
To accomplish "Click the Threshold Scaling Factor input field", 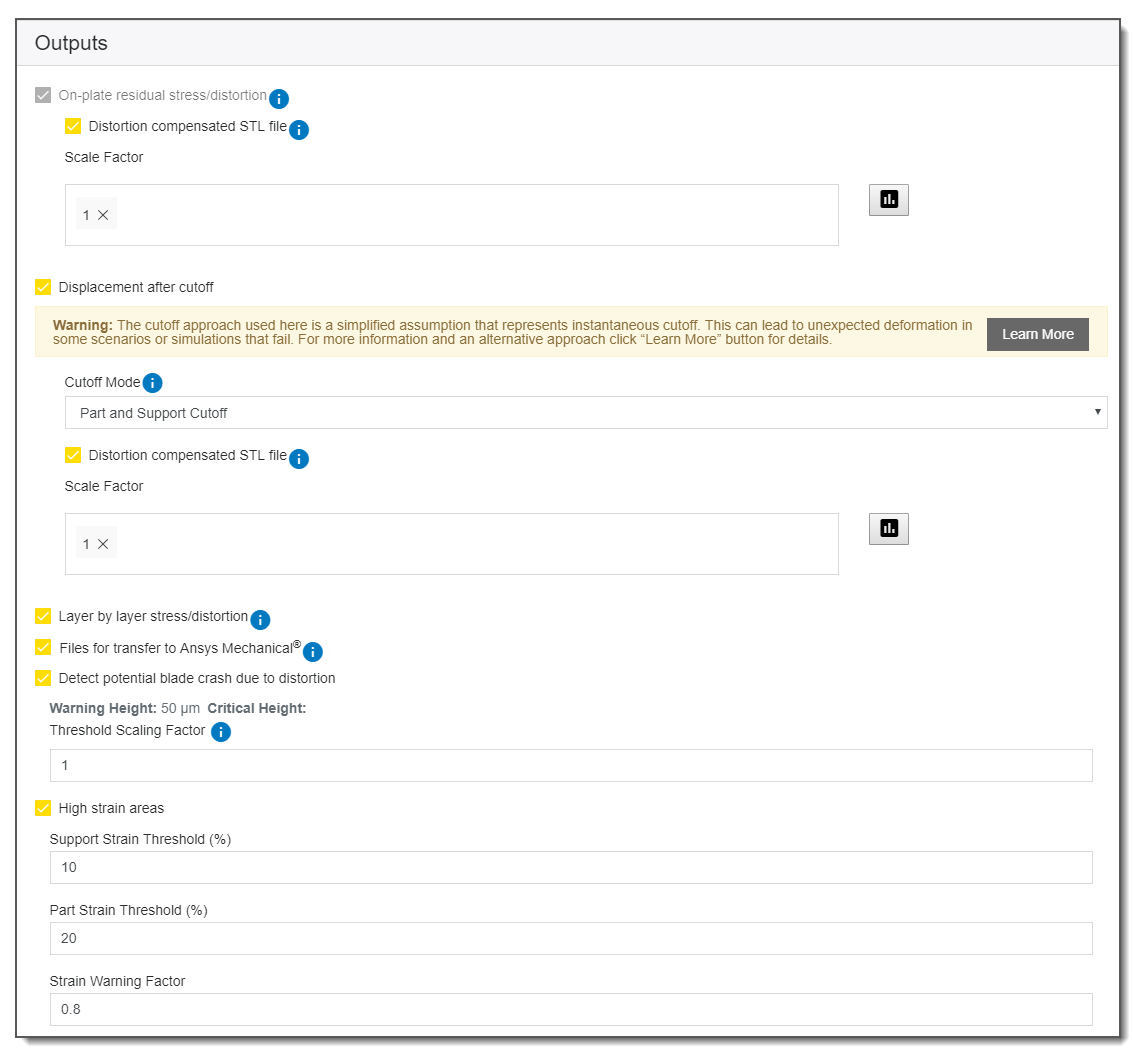I will [x=570, y=765].
